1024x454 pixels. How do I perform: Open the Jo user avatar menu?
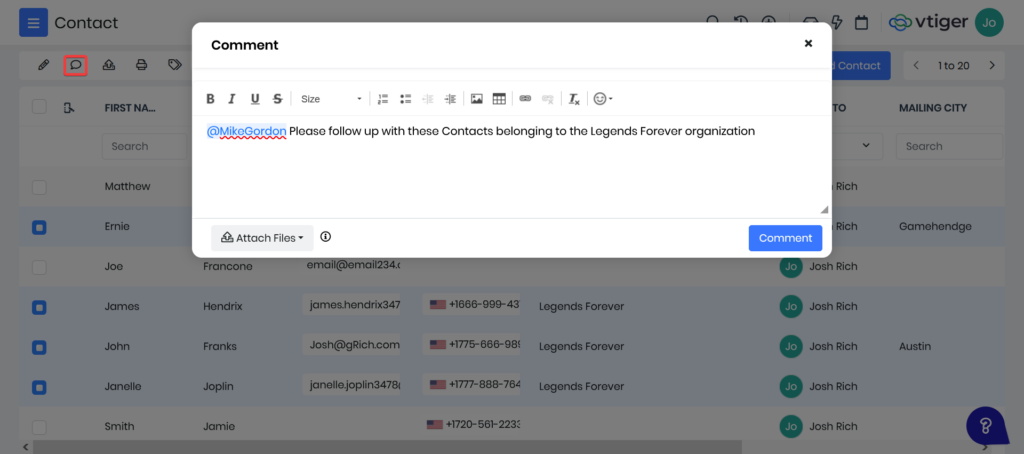point(989,23)
